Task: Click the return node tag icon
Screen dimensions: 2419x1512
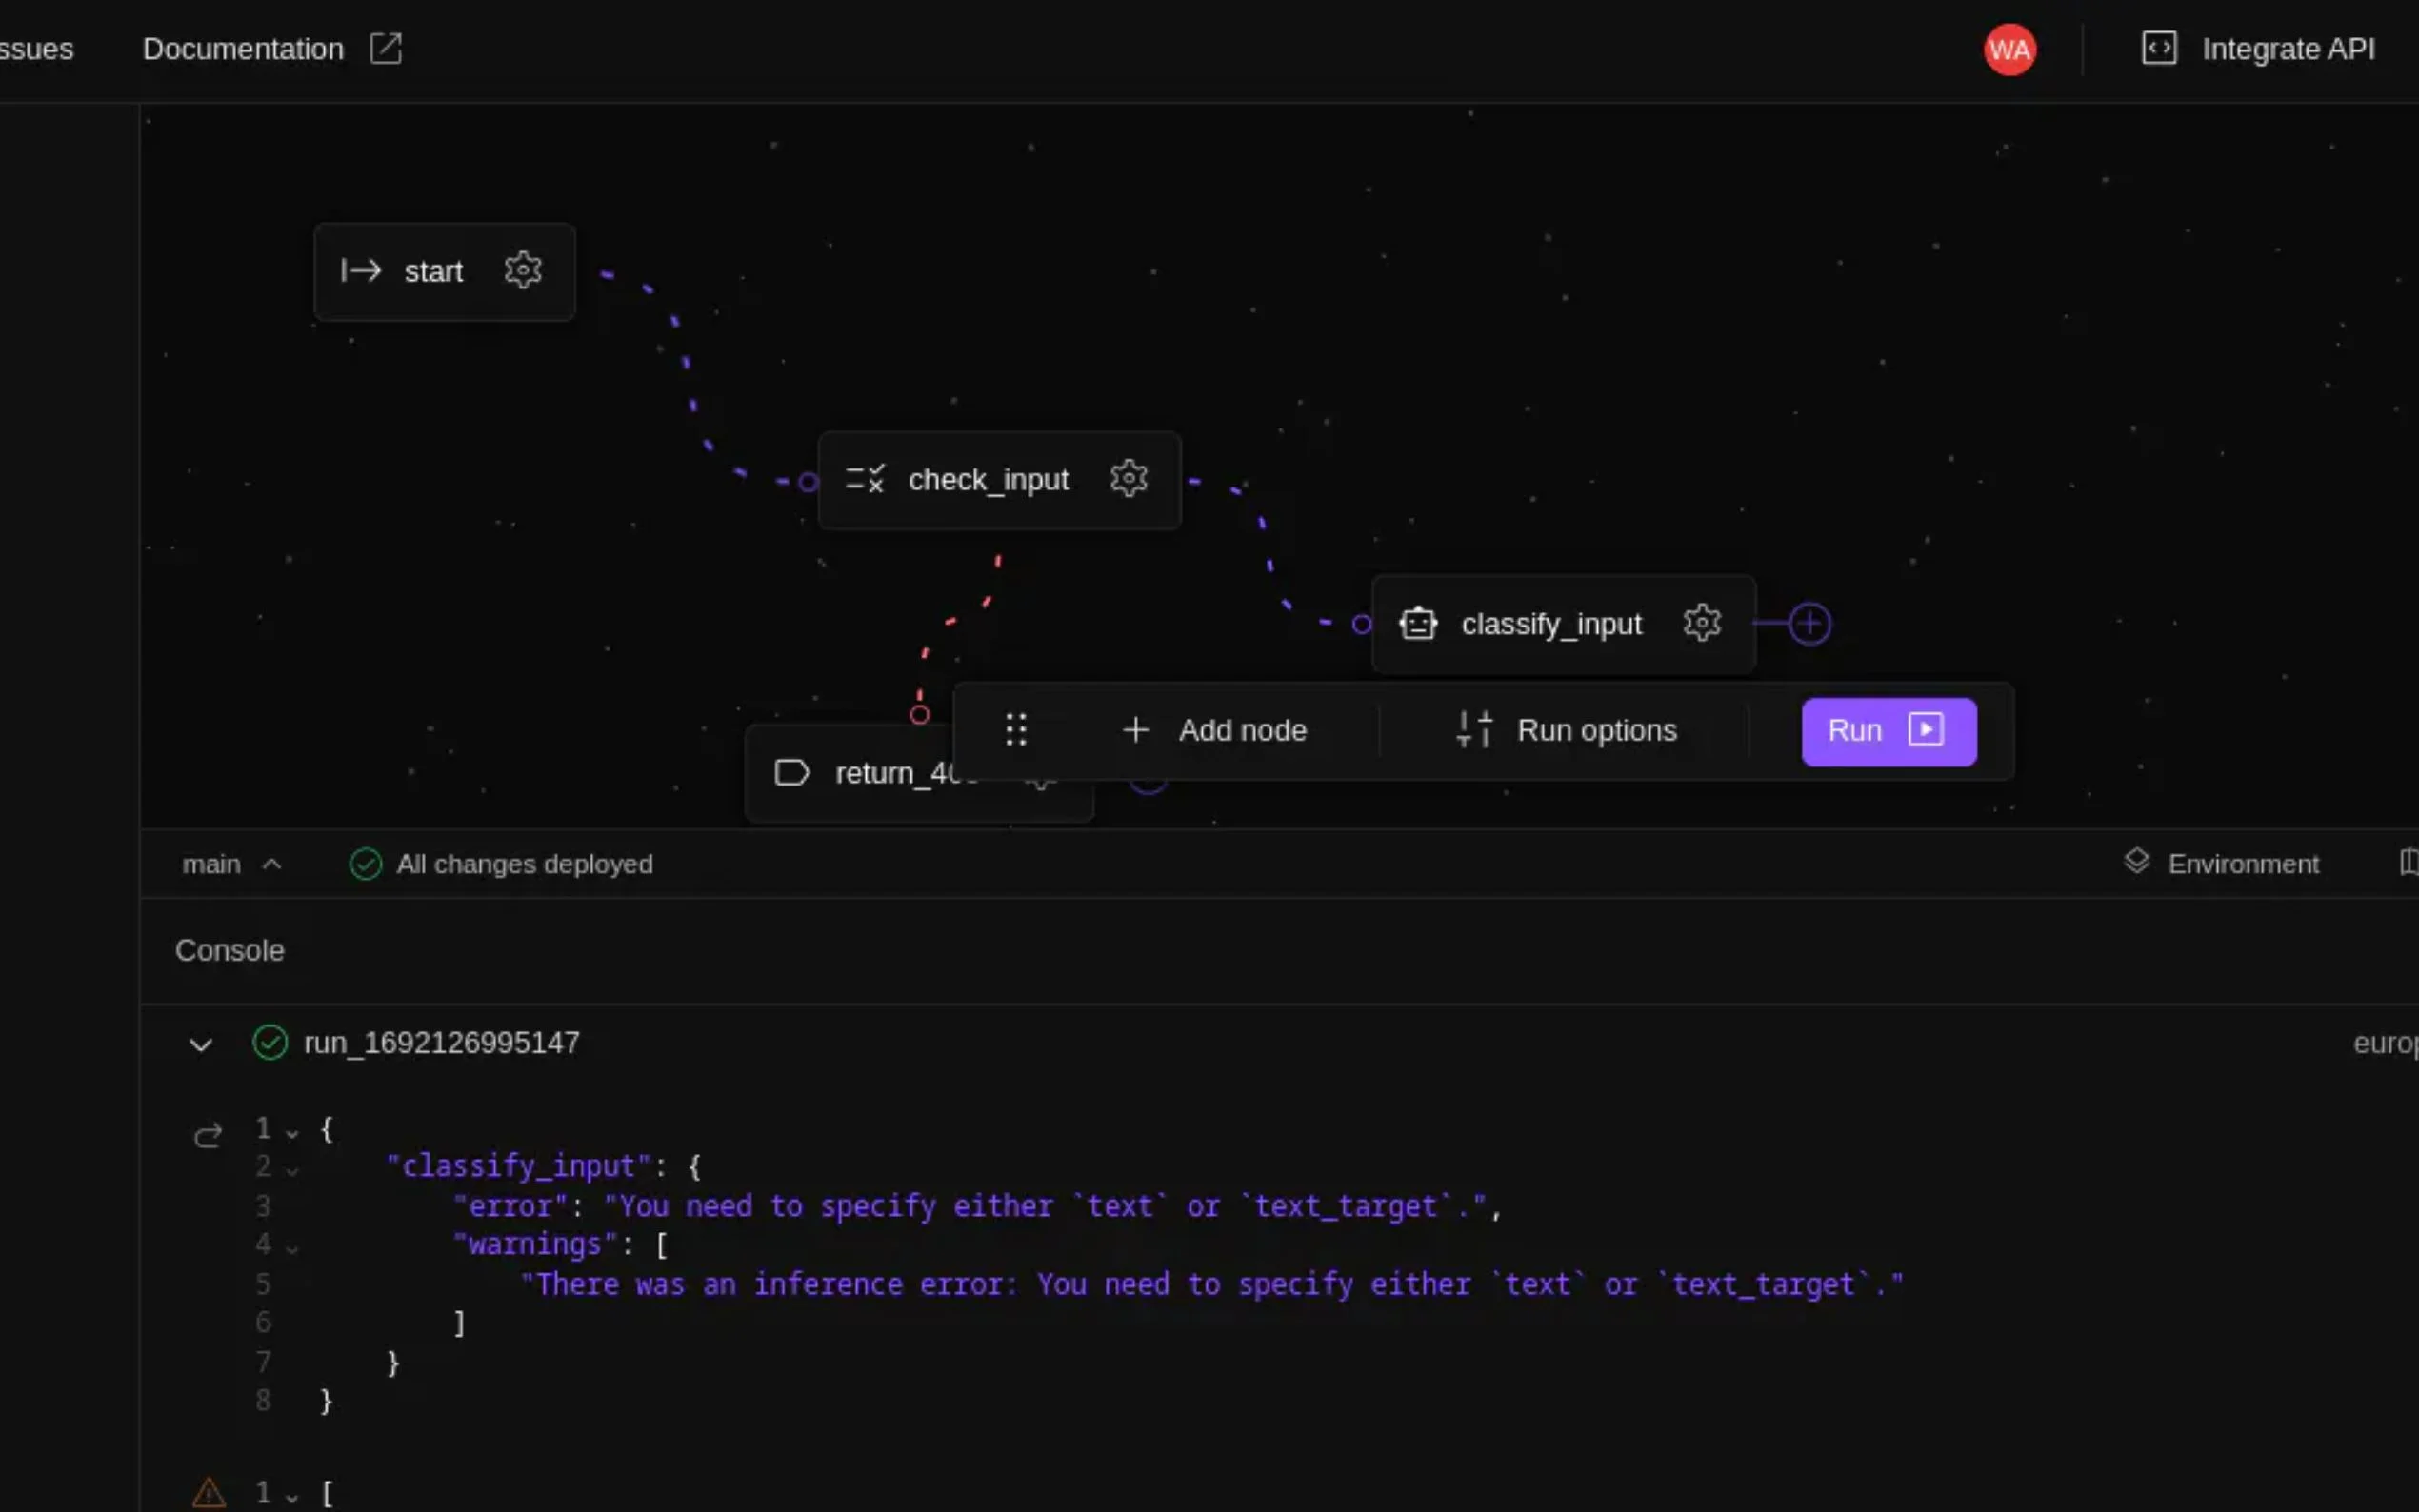Action: [791, 773]
